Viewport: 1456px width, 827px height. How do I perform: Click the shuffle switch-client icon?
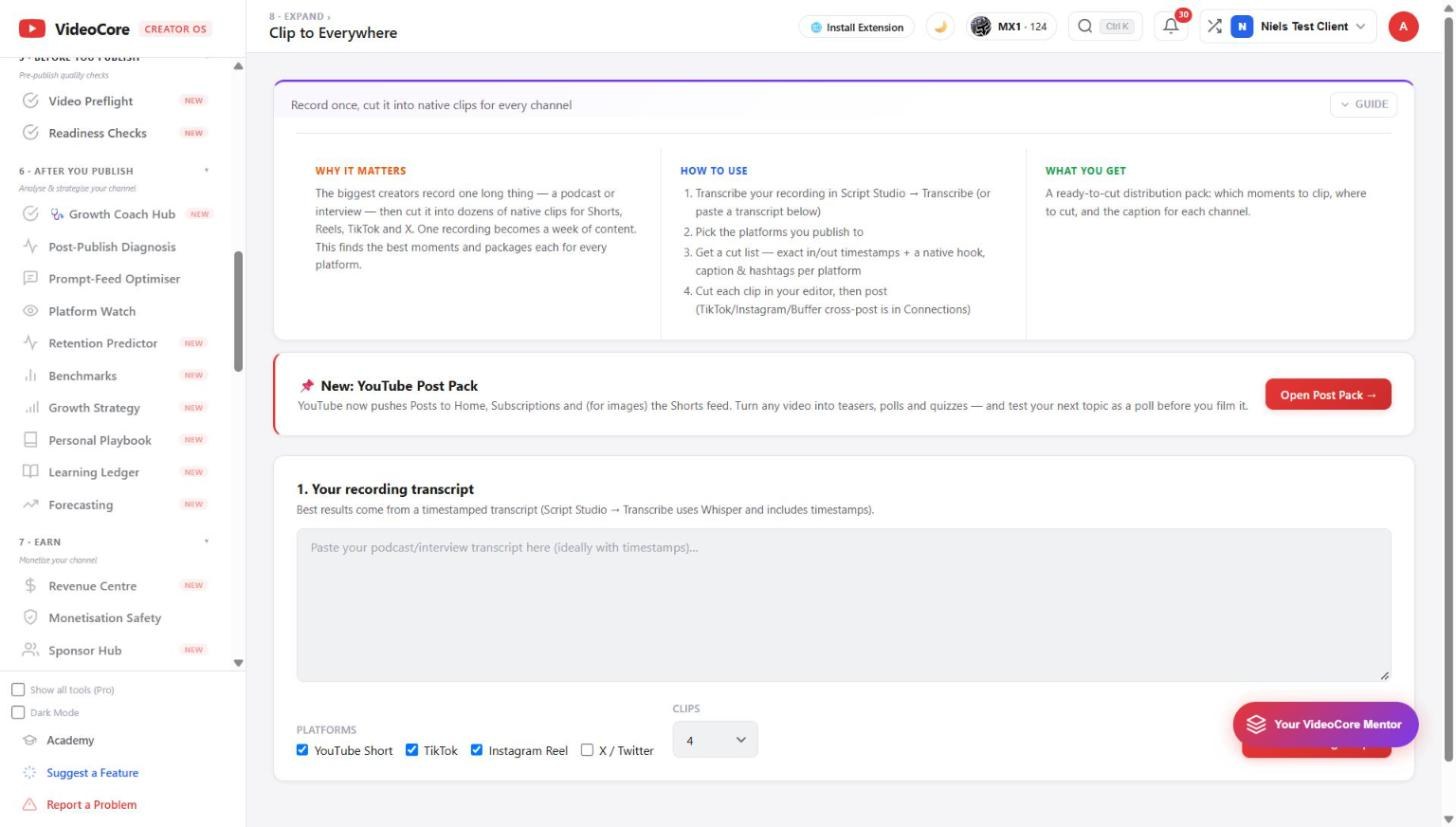pos(1214,27)
